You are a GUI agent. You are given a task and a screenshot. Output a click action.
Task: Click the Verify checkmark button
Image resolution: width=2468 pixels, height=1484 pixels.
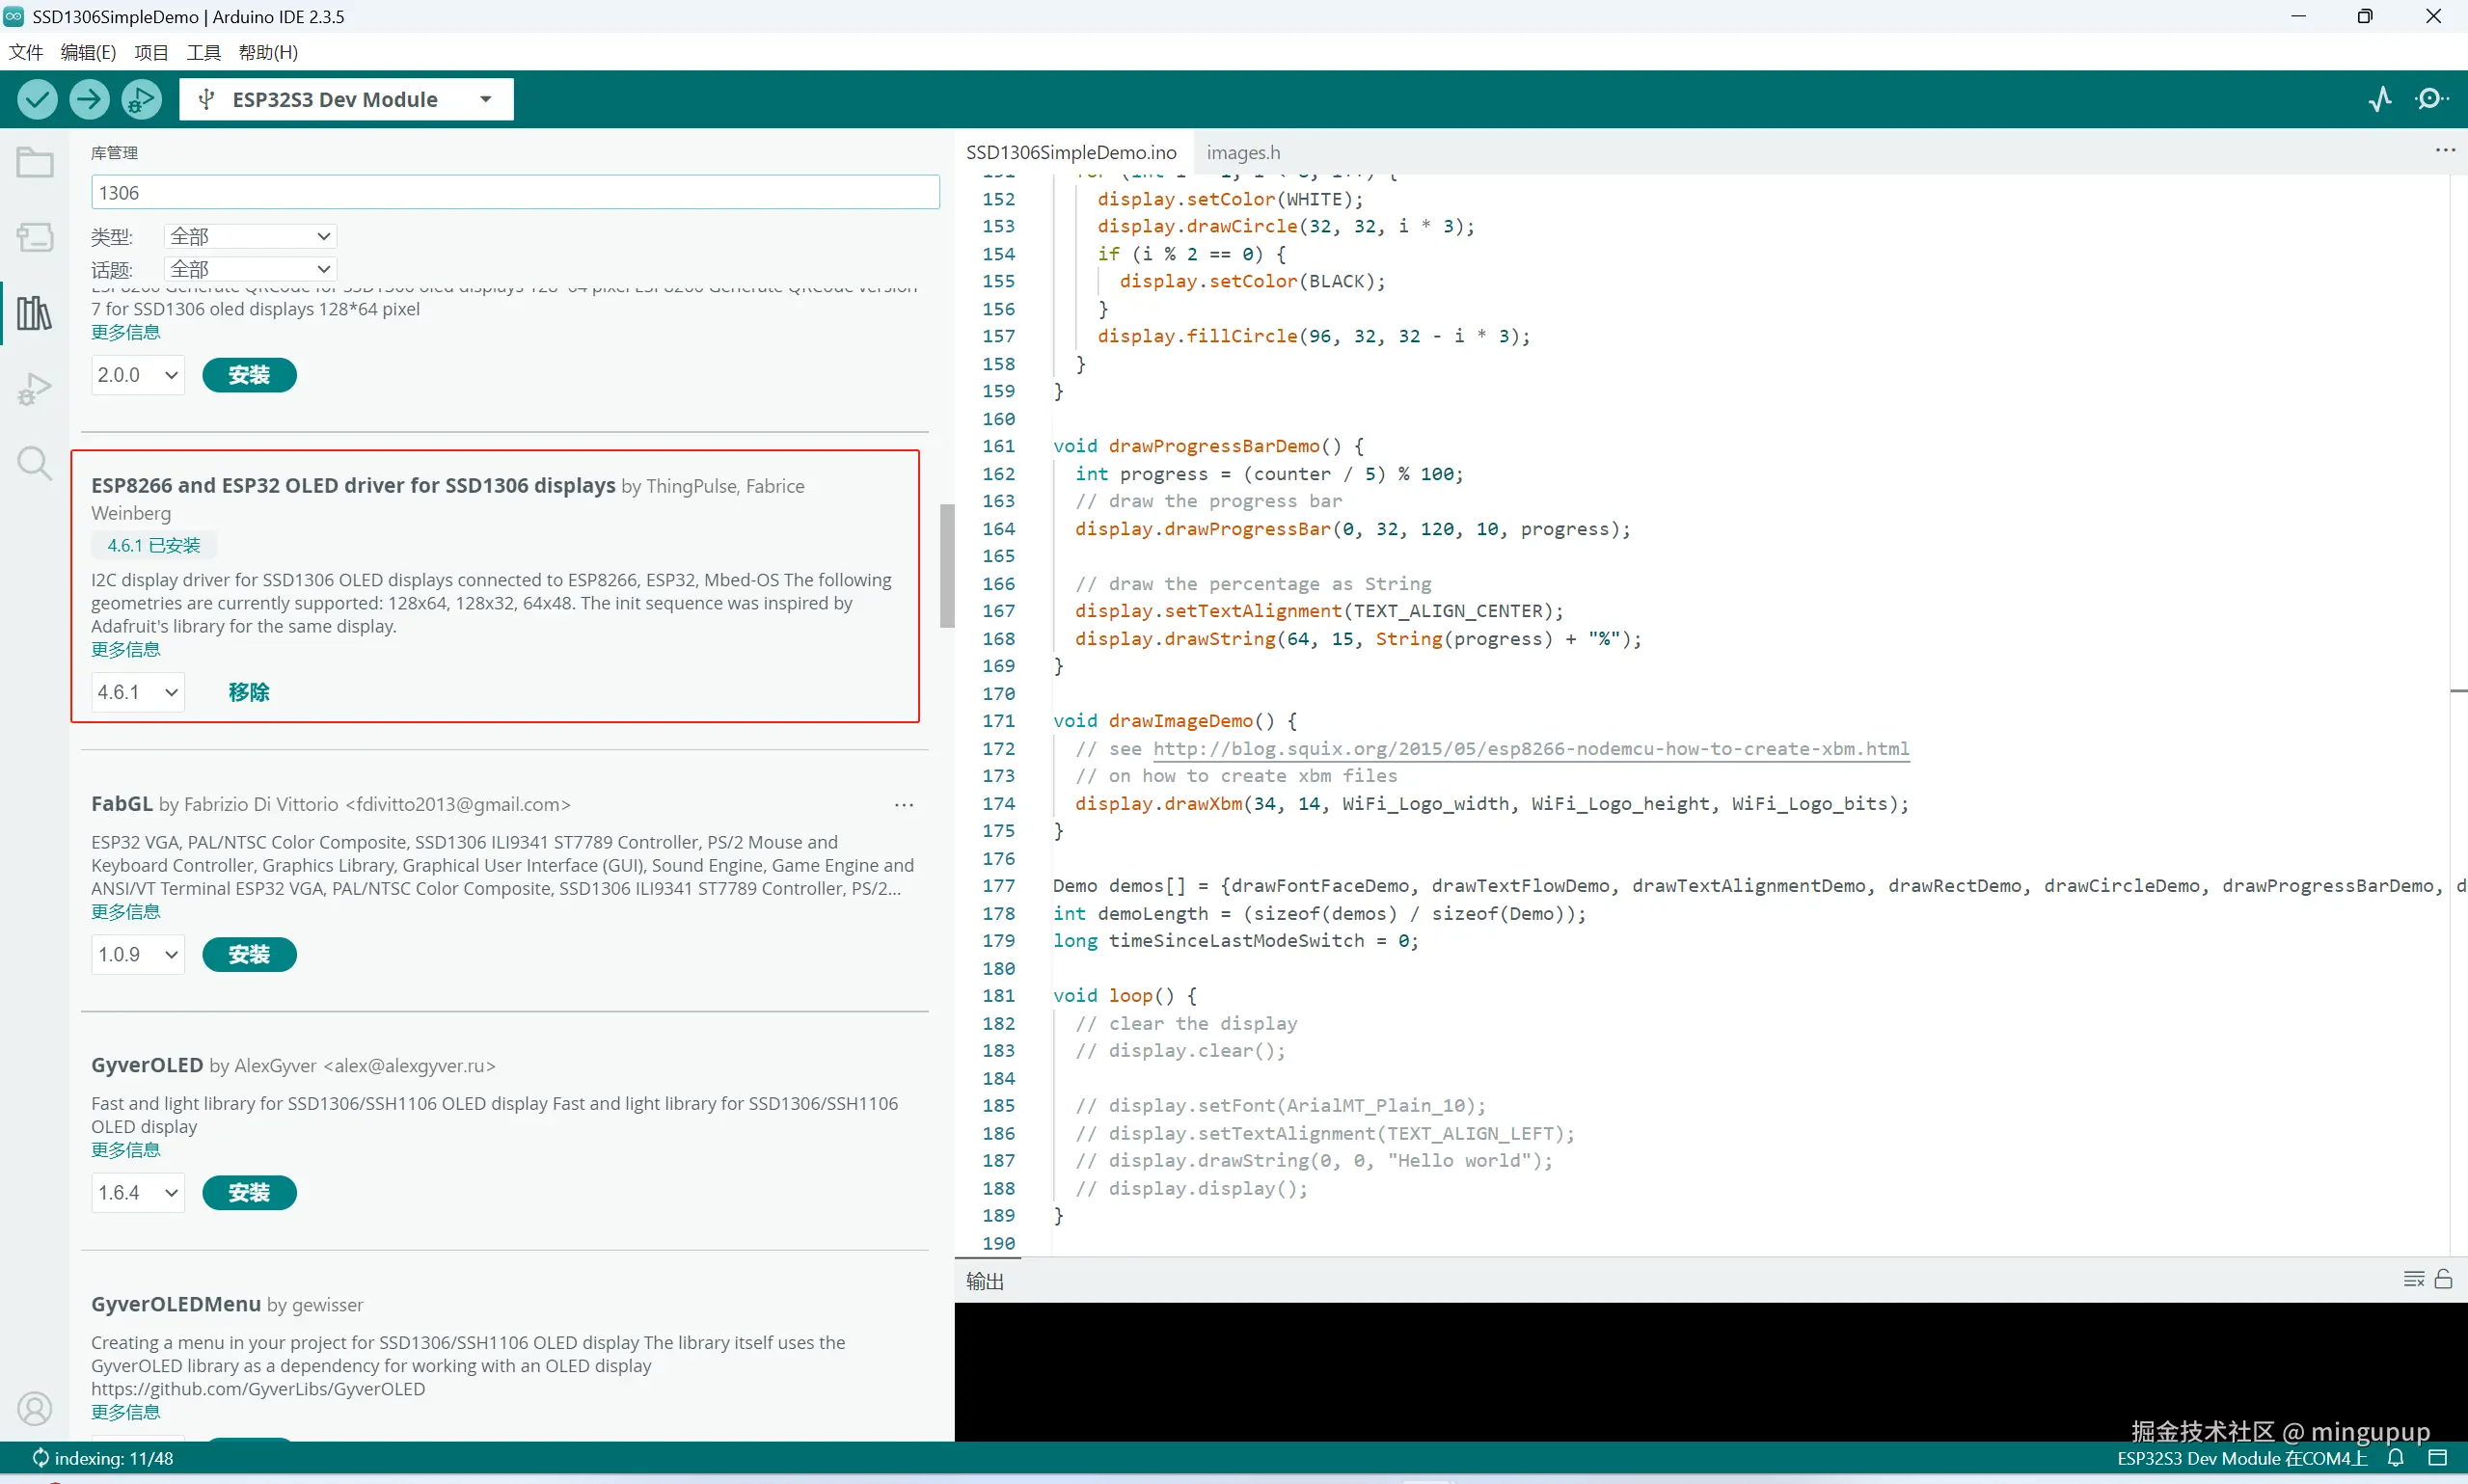37,99
